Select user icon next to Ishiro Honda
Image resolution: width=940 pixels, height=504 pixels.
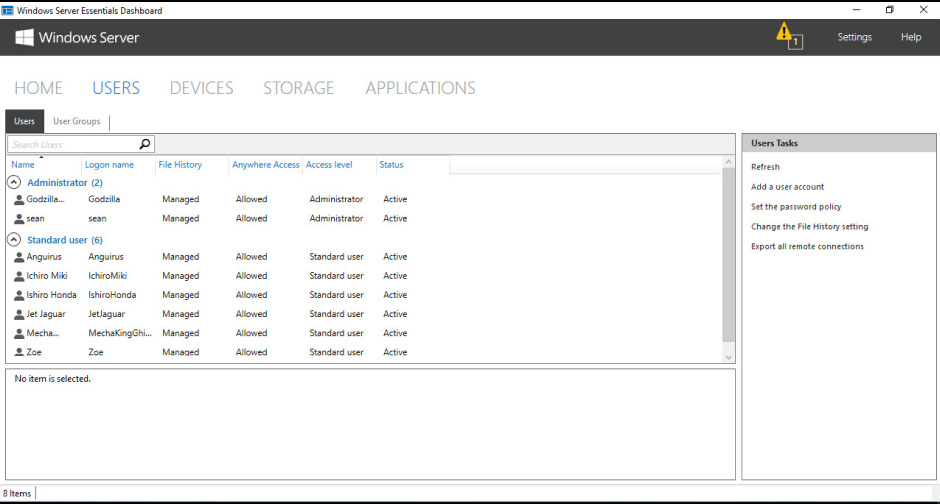19,295
